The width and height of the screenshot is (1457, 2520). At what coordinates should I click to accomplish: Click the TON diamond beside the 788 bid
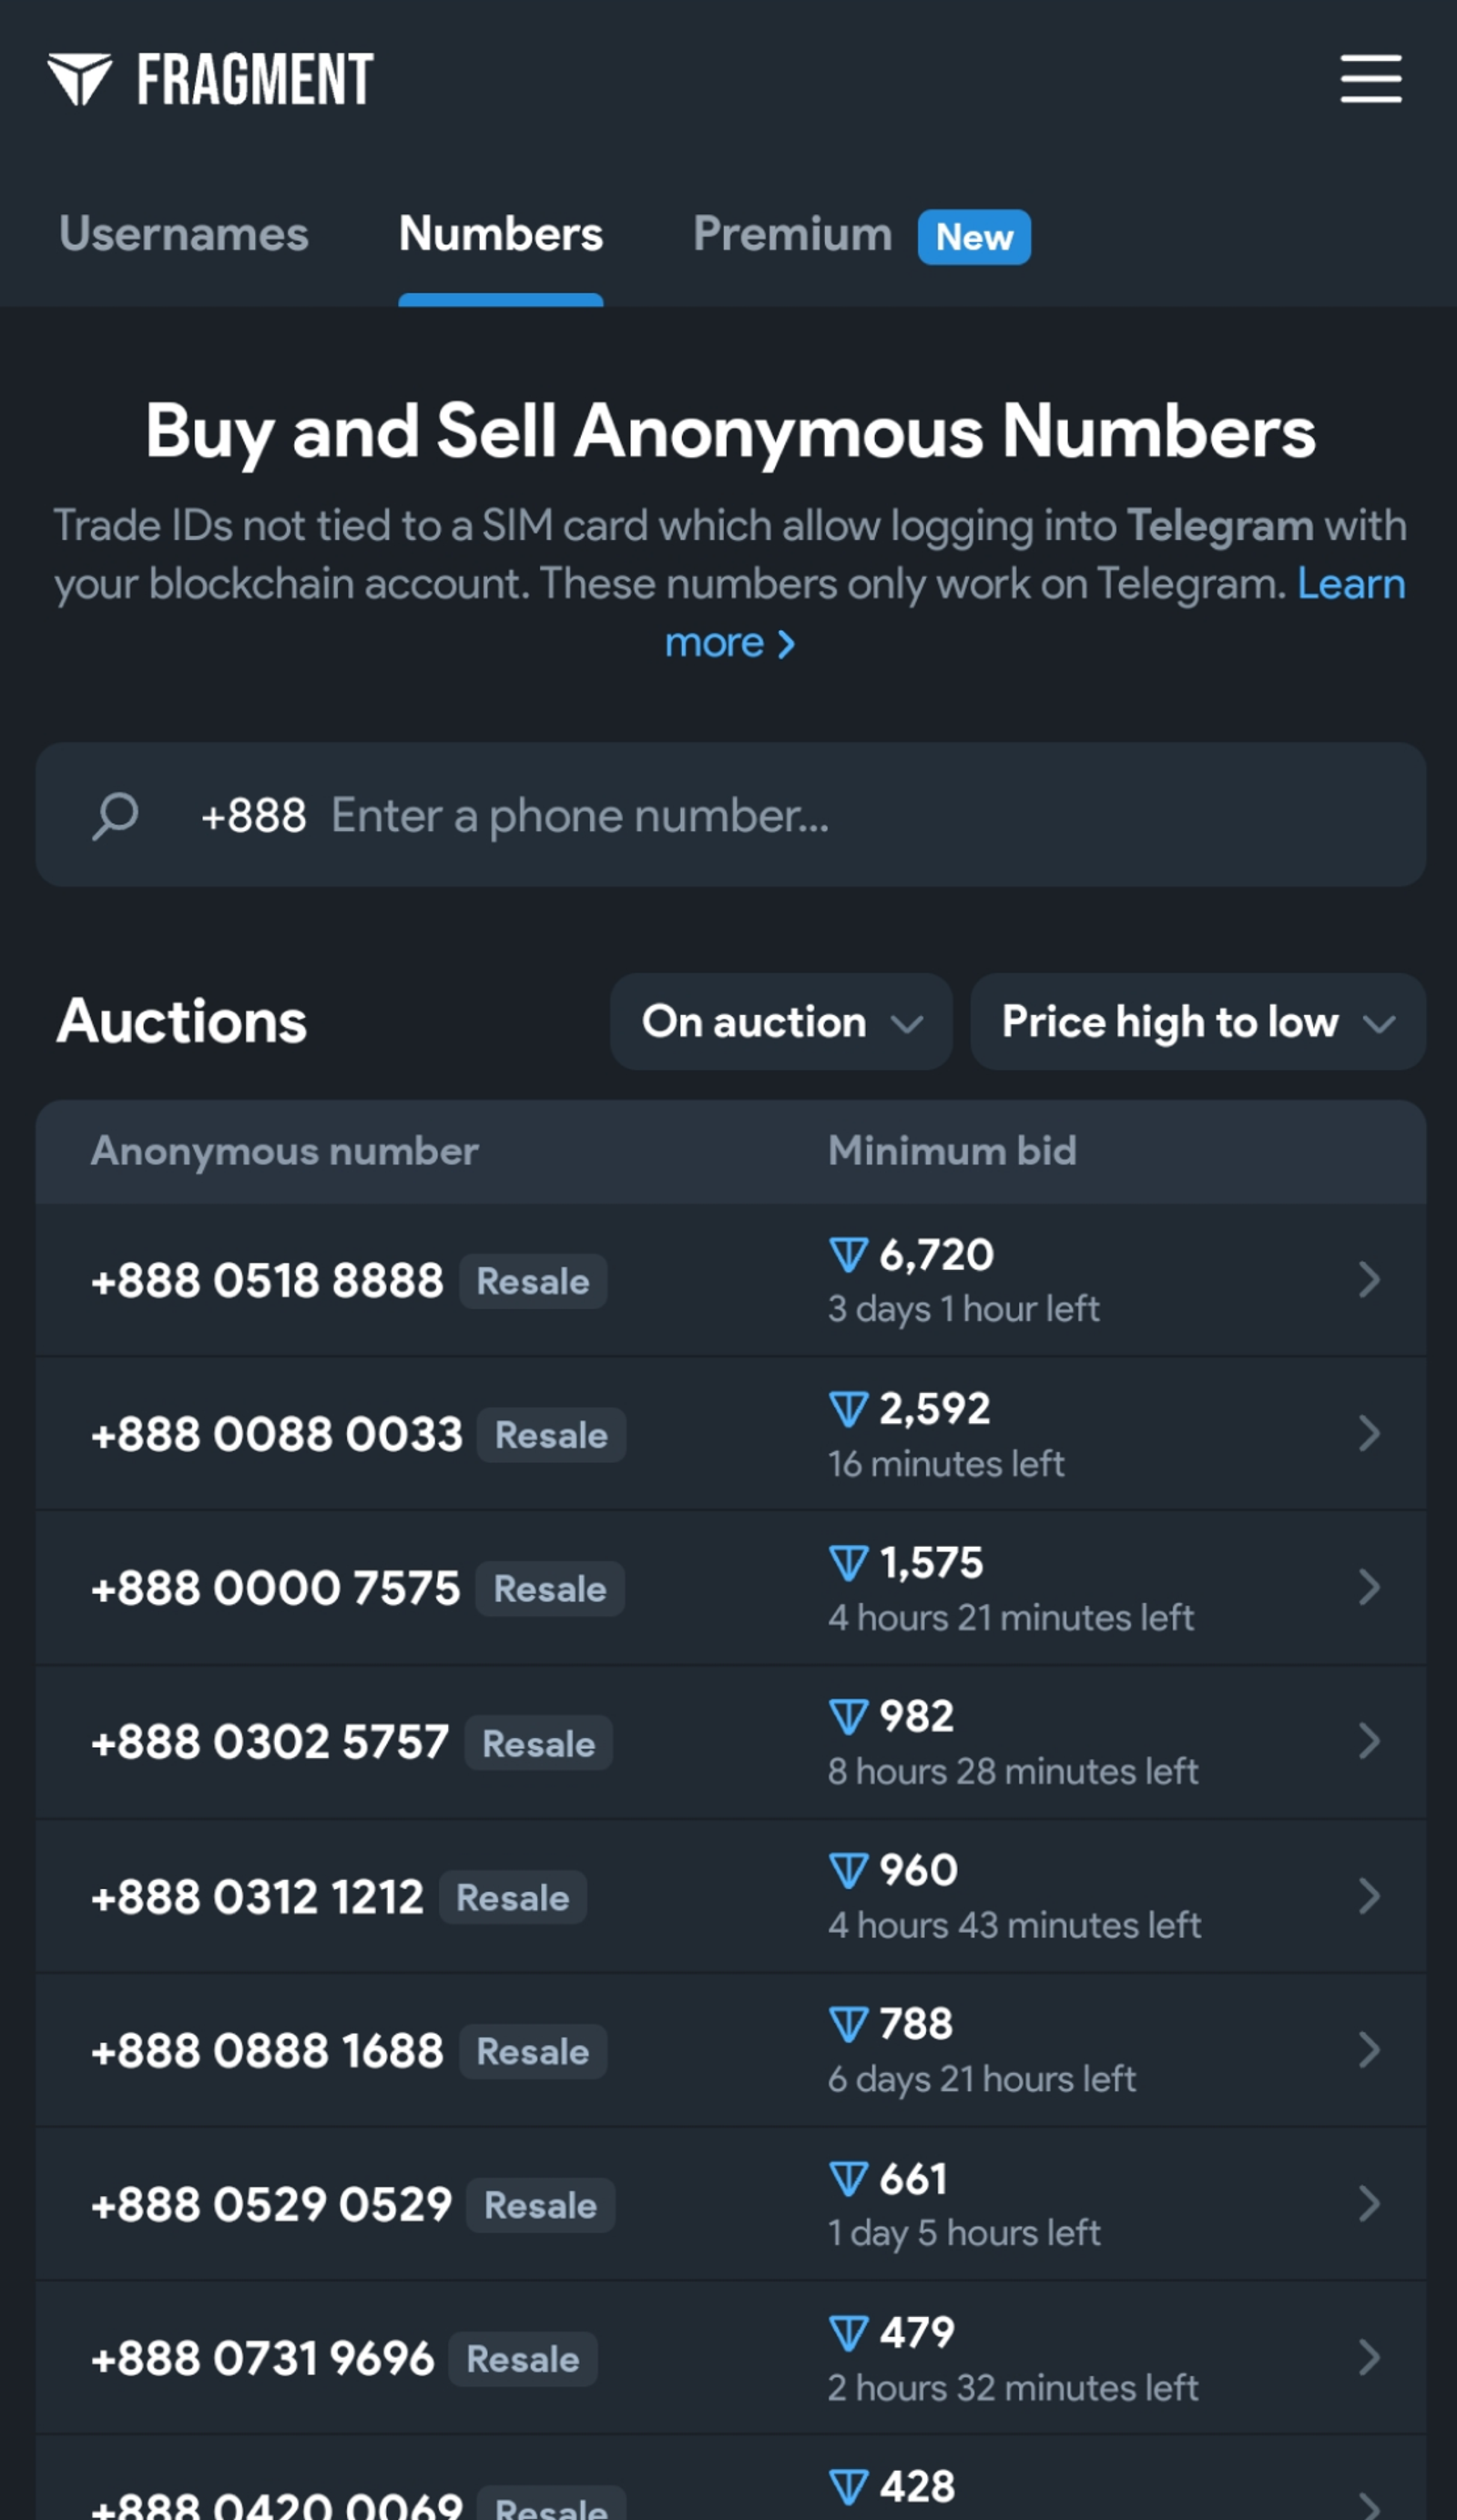click(849, 2025)
